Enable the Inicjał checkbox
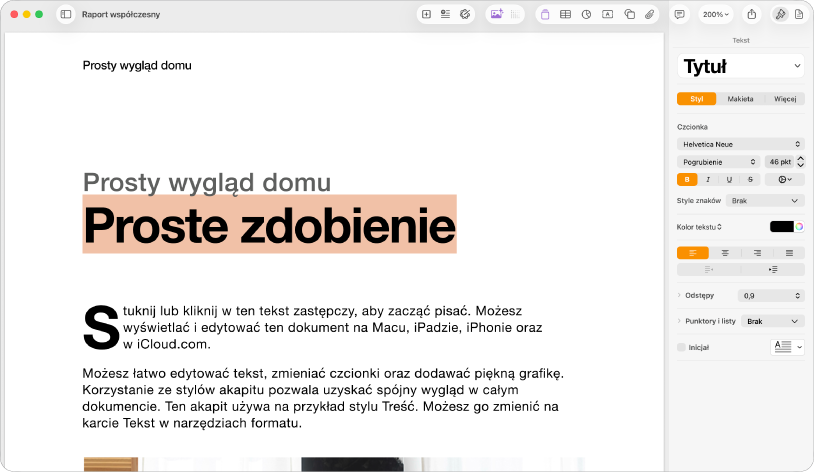This screenshot has height=473, width=814. 681,347
